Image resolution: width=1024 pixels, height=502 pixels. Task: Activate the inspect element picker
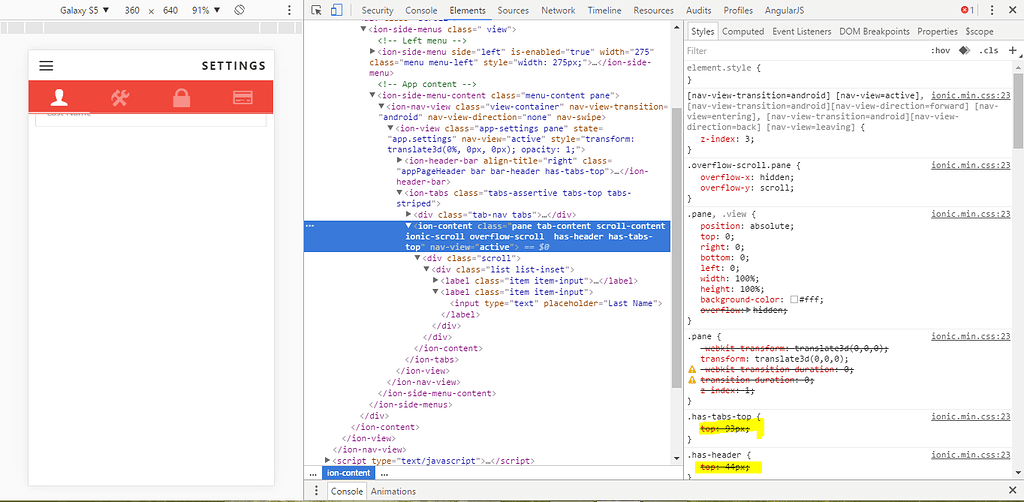317,10
